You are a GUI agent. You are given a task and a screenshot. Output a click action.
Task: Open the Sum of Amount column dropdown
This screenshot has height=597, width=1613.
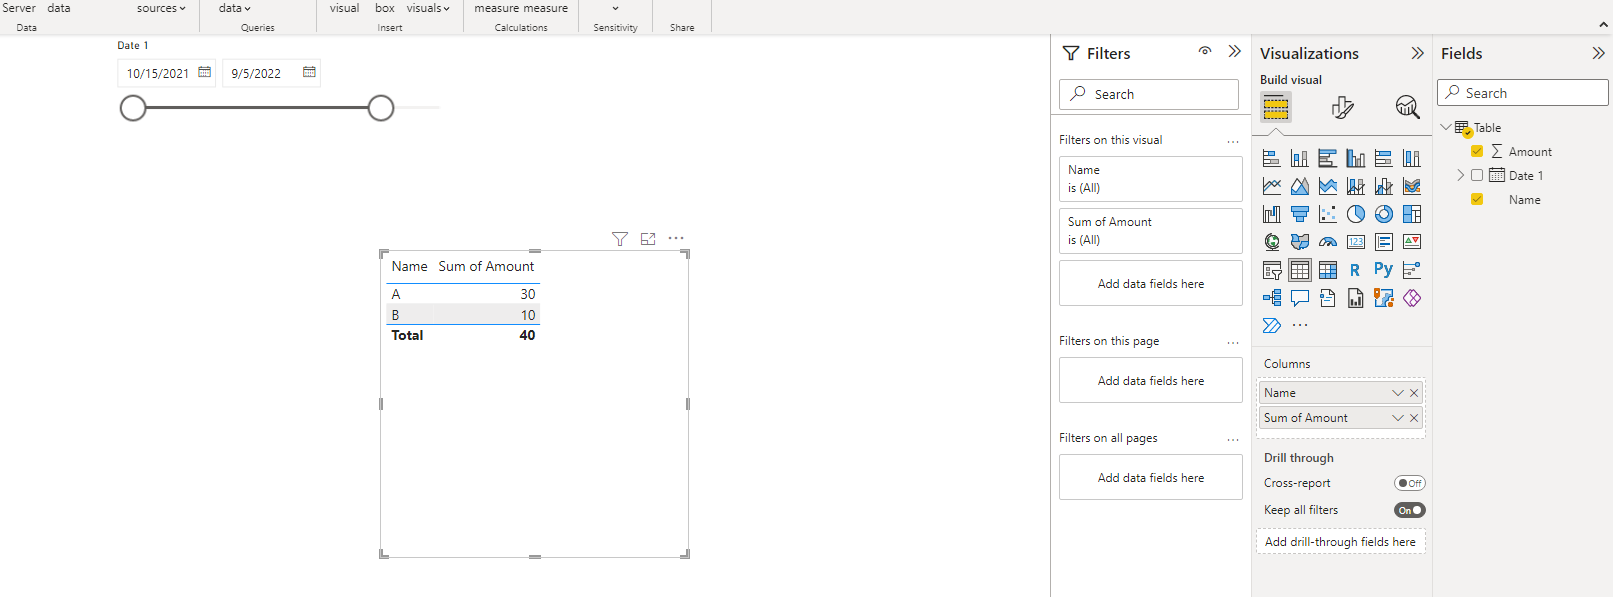[1397, 418]
